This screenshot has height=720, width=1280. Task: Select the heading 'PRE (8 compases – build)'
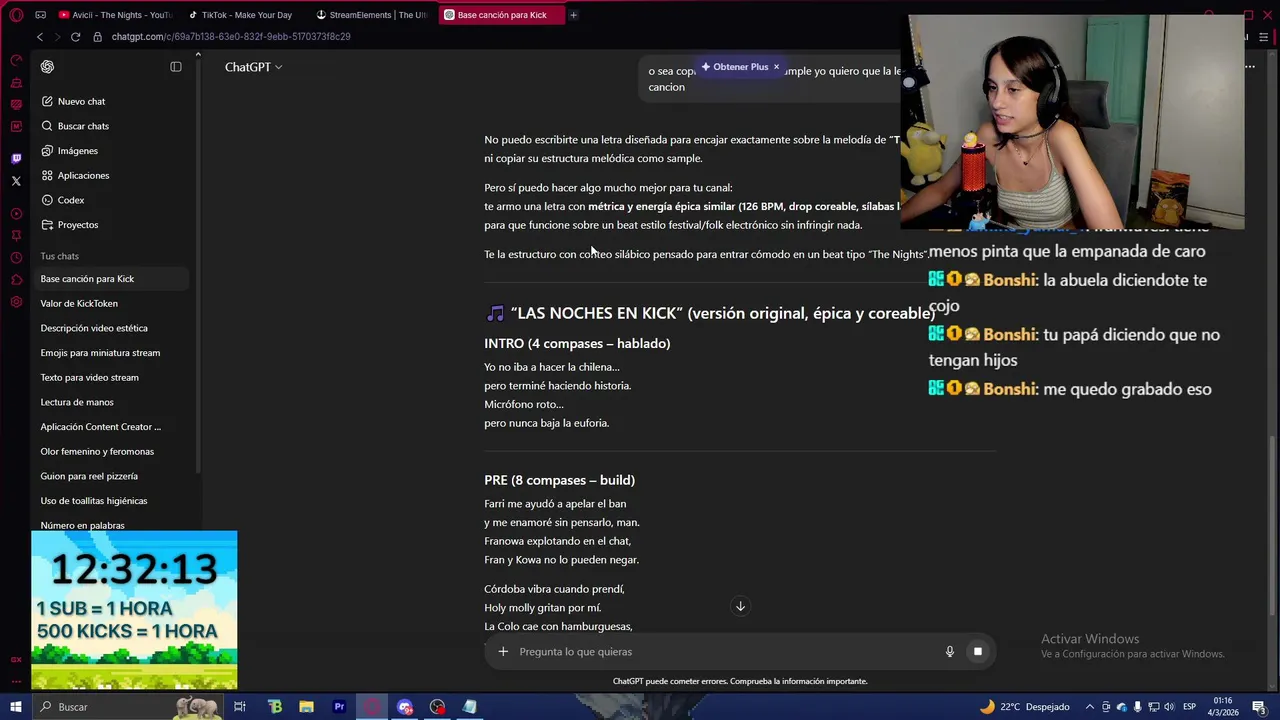(559, 480)
